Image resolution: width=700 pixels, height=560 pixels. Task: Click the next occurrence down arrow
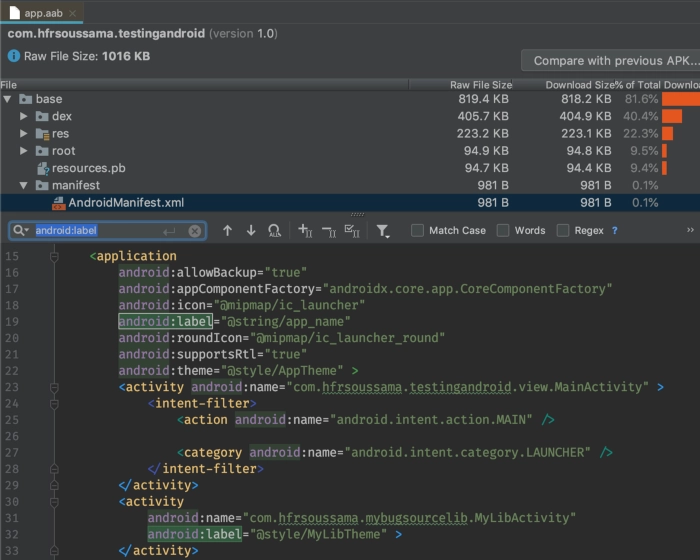(250, 231)
